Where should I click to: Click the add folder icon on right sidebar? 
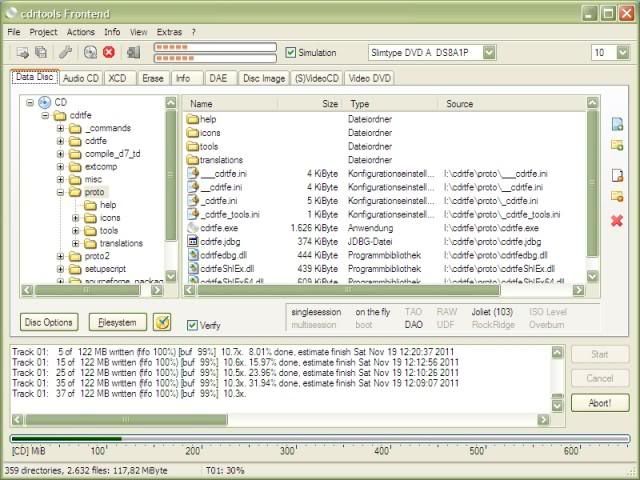(x=617, y=145)
